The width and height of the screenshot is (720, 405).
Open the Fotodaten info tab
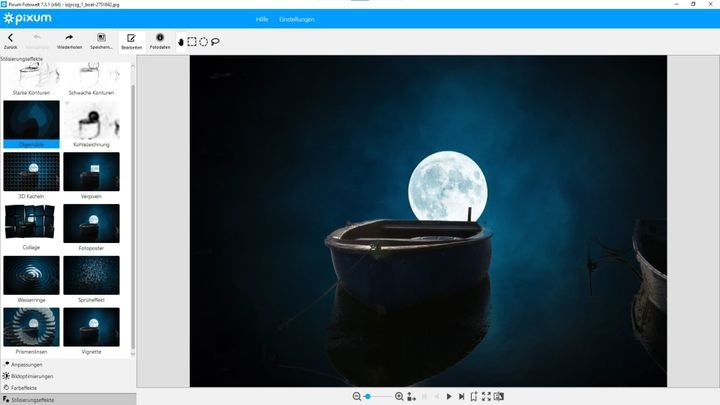pyautogui.click(x=160, y=41)
